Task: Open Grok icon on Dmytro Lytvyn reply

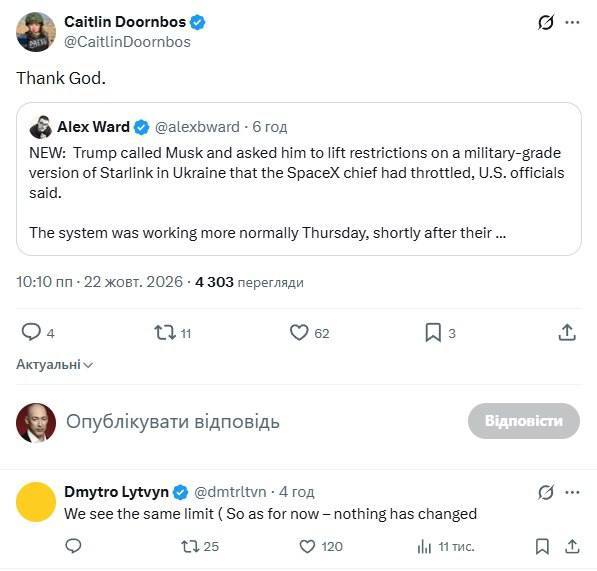Action: click(x=546, y=492)
